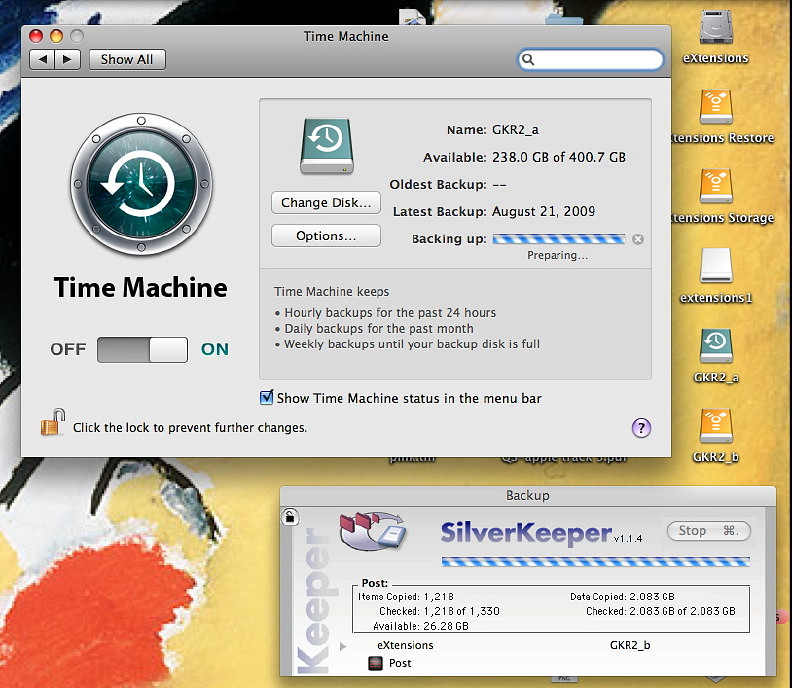Click the SilverKeeper folders-to-disk logo icon
792x688 pixels.
coord(373,530)
